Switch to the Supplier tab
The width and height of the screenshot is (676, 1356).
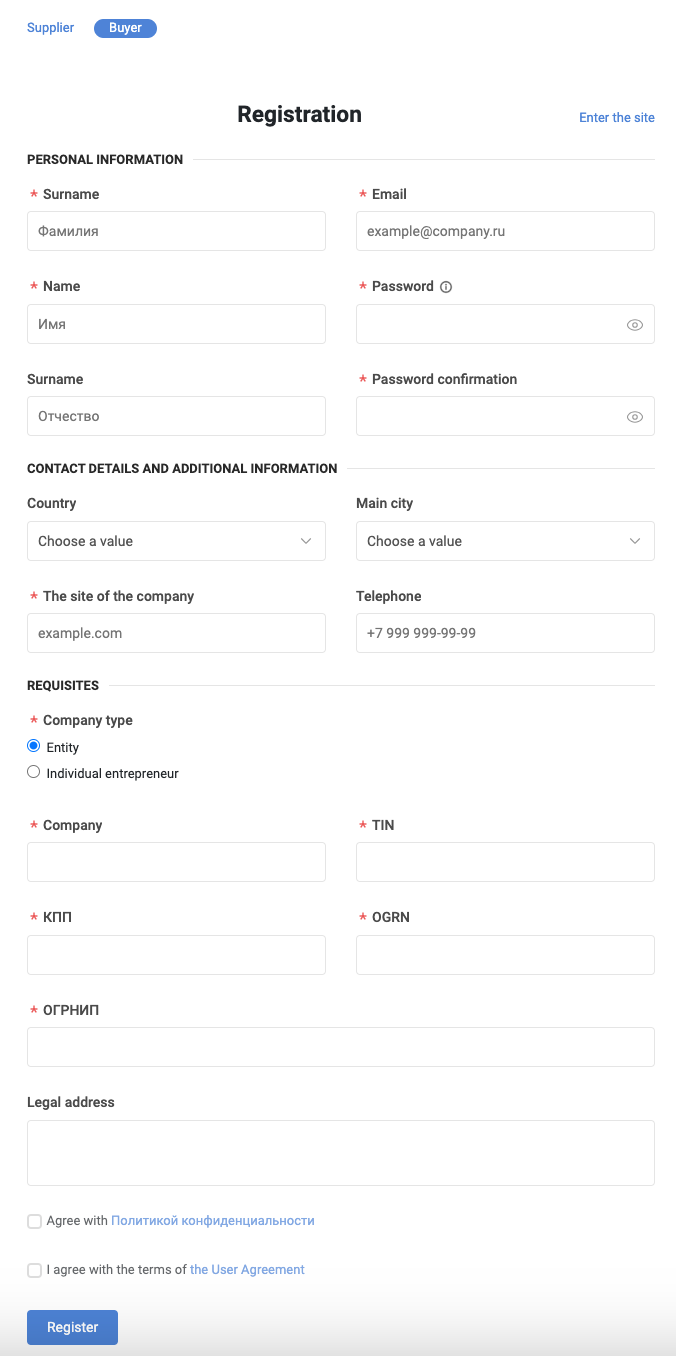[51, 28]
